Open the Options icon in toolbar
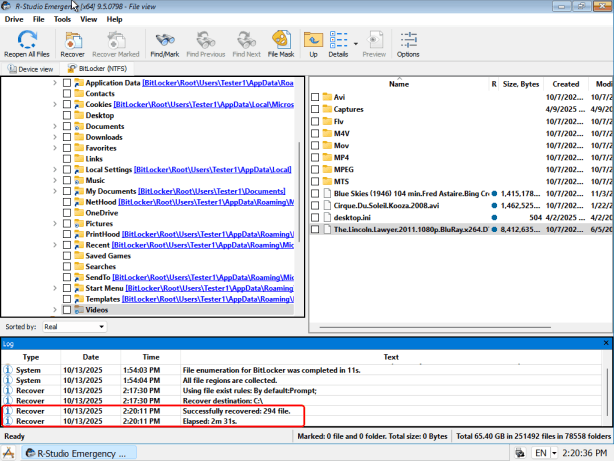The image size is (614, 461). click(408, 44)
